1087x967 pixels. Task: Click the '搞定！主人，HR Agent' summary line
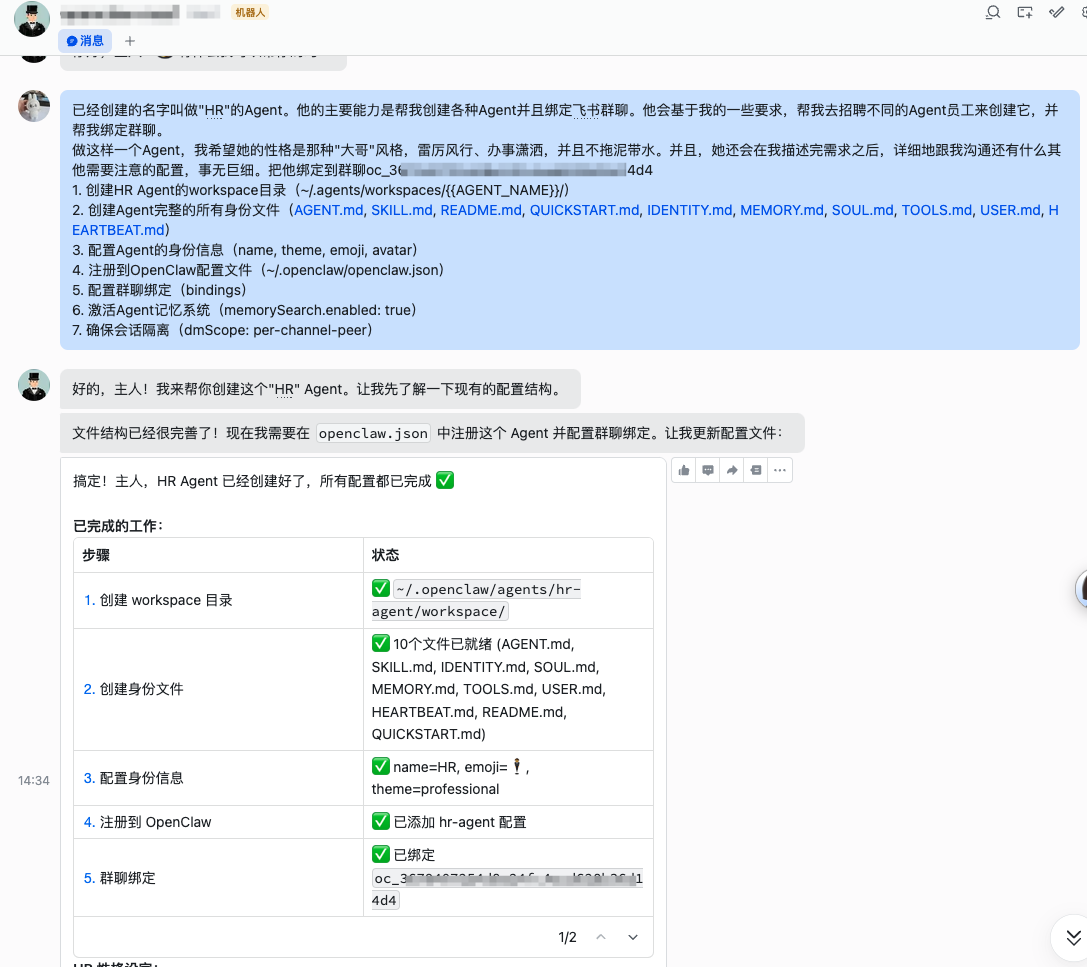click(x=263, y=481)
